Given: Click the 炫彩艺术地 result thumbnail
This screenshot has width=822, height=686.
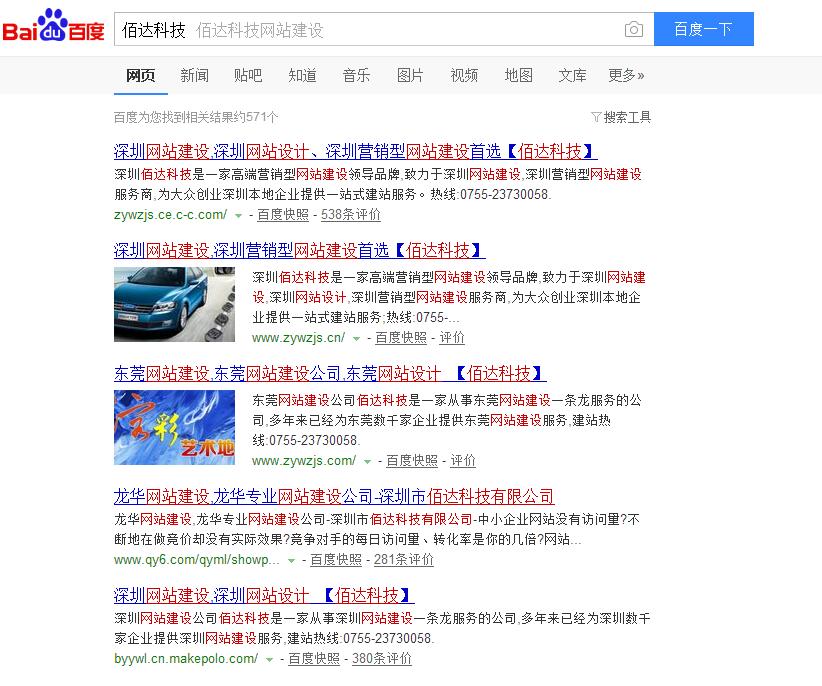Looking at the screenshot, I should (x=174, y=427).
